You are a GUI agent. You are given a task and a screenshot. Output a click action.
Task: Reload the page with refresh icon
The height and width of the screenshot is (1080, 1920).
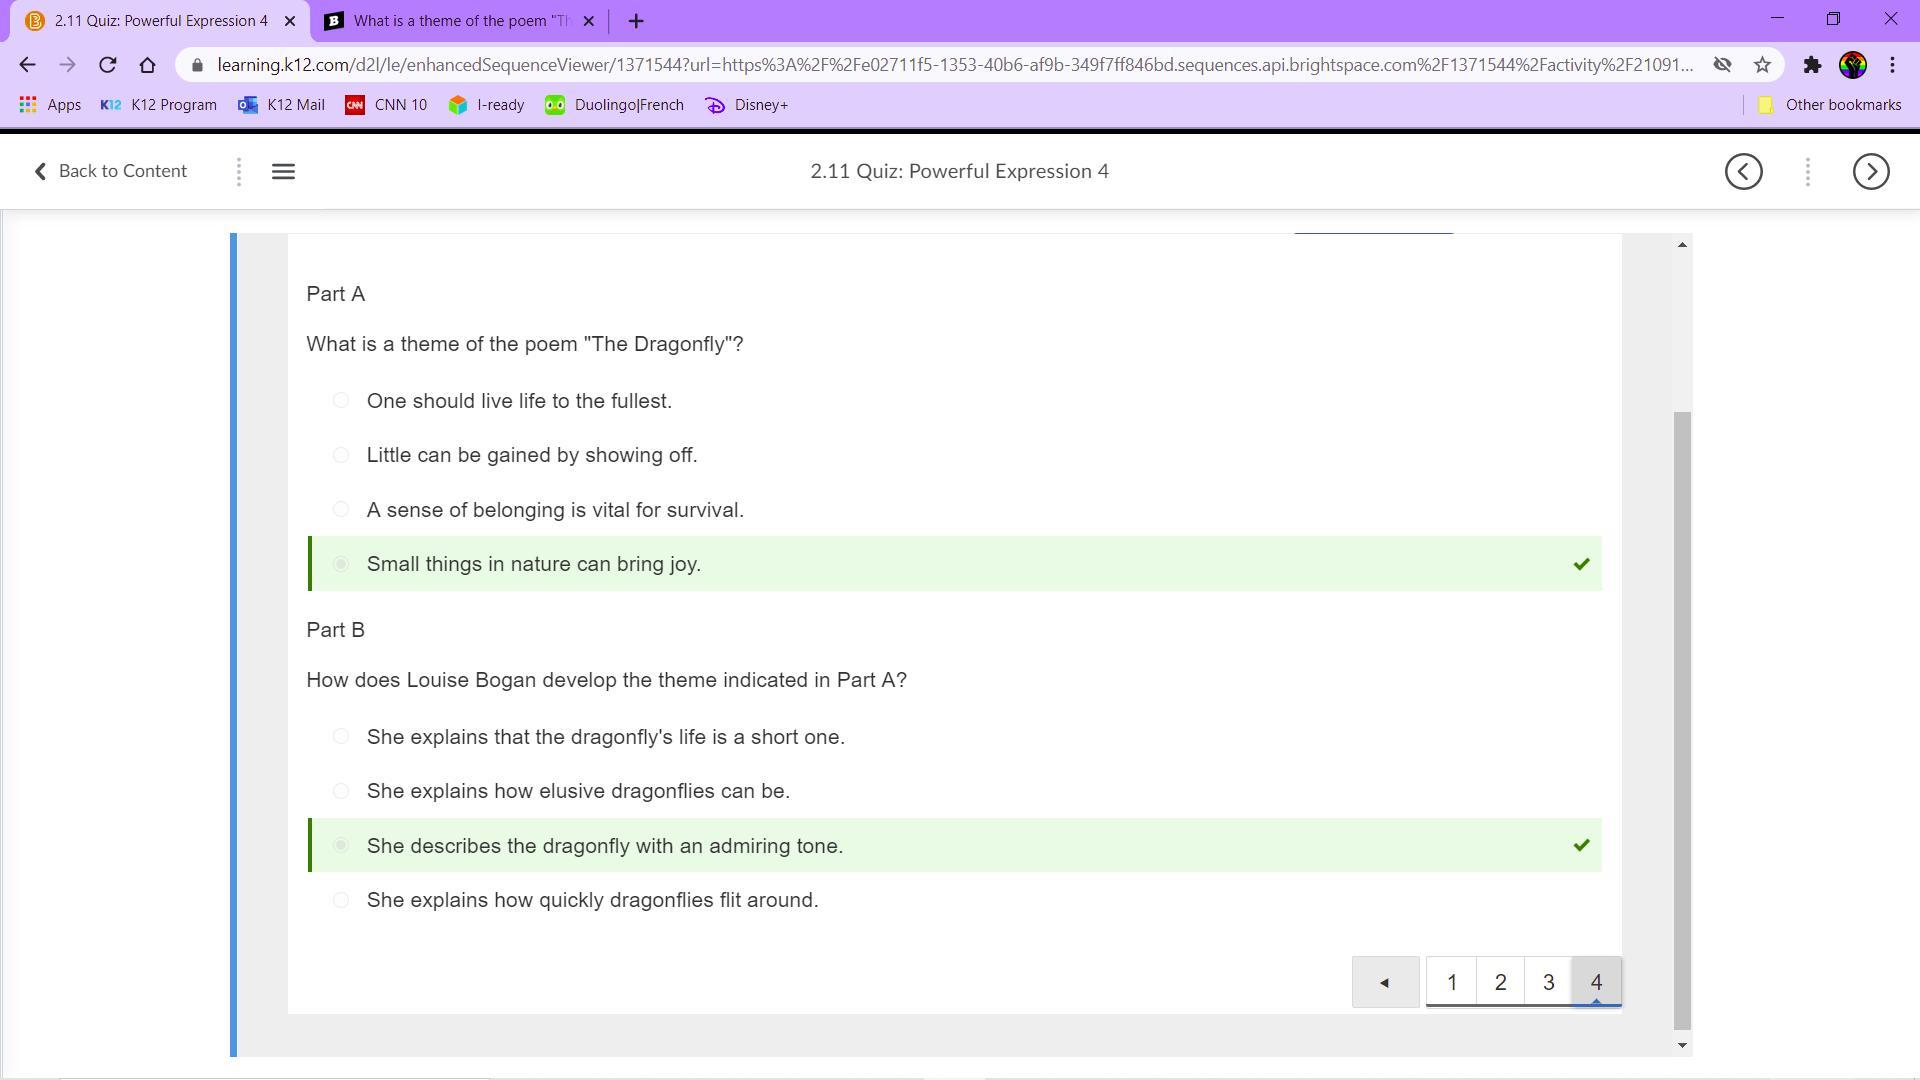point(108,65)
